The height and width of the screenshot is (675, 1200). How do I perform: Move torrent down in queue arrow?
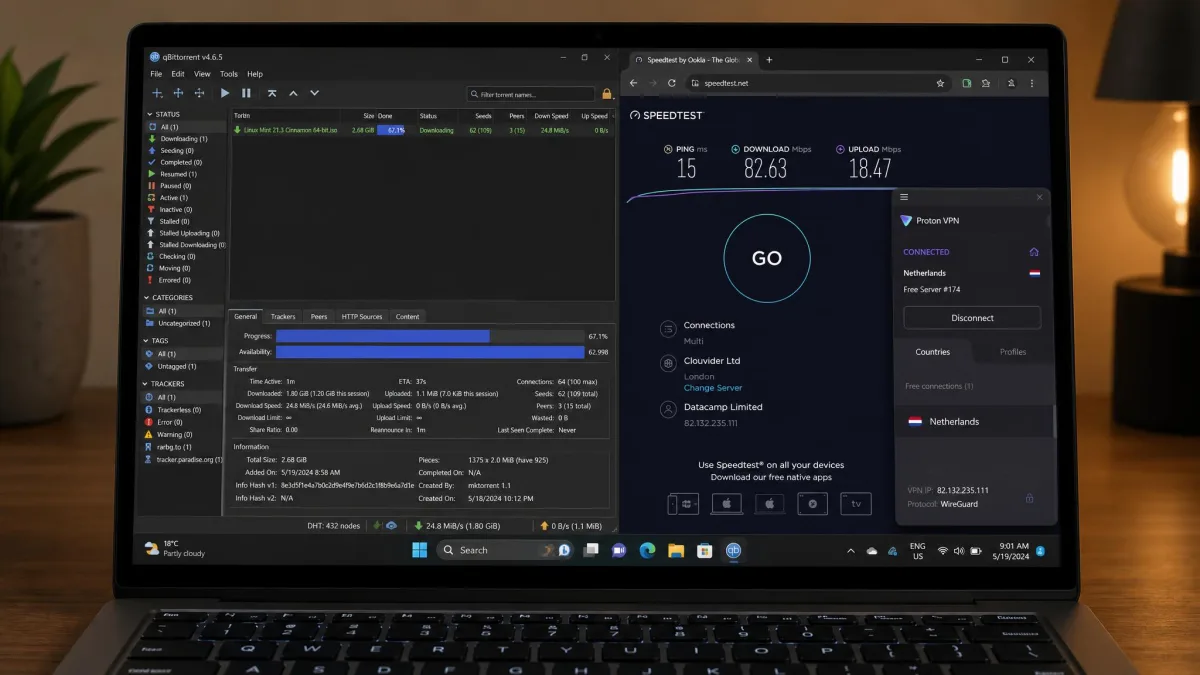314,93
